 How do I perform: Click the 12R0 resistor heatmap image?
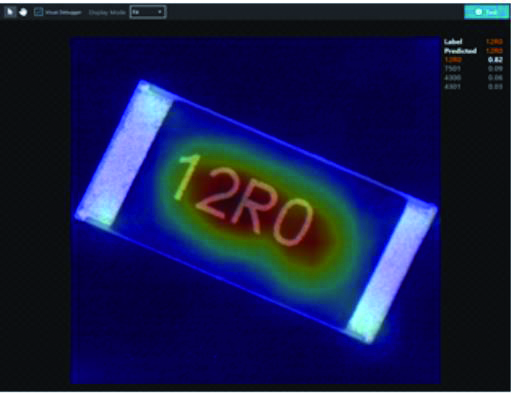point(255,210)
